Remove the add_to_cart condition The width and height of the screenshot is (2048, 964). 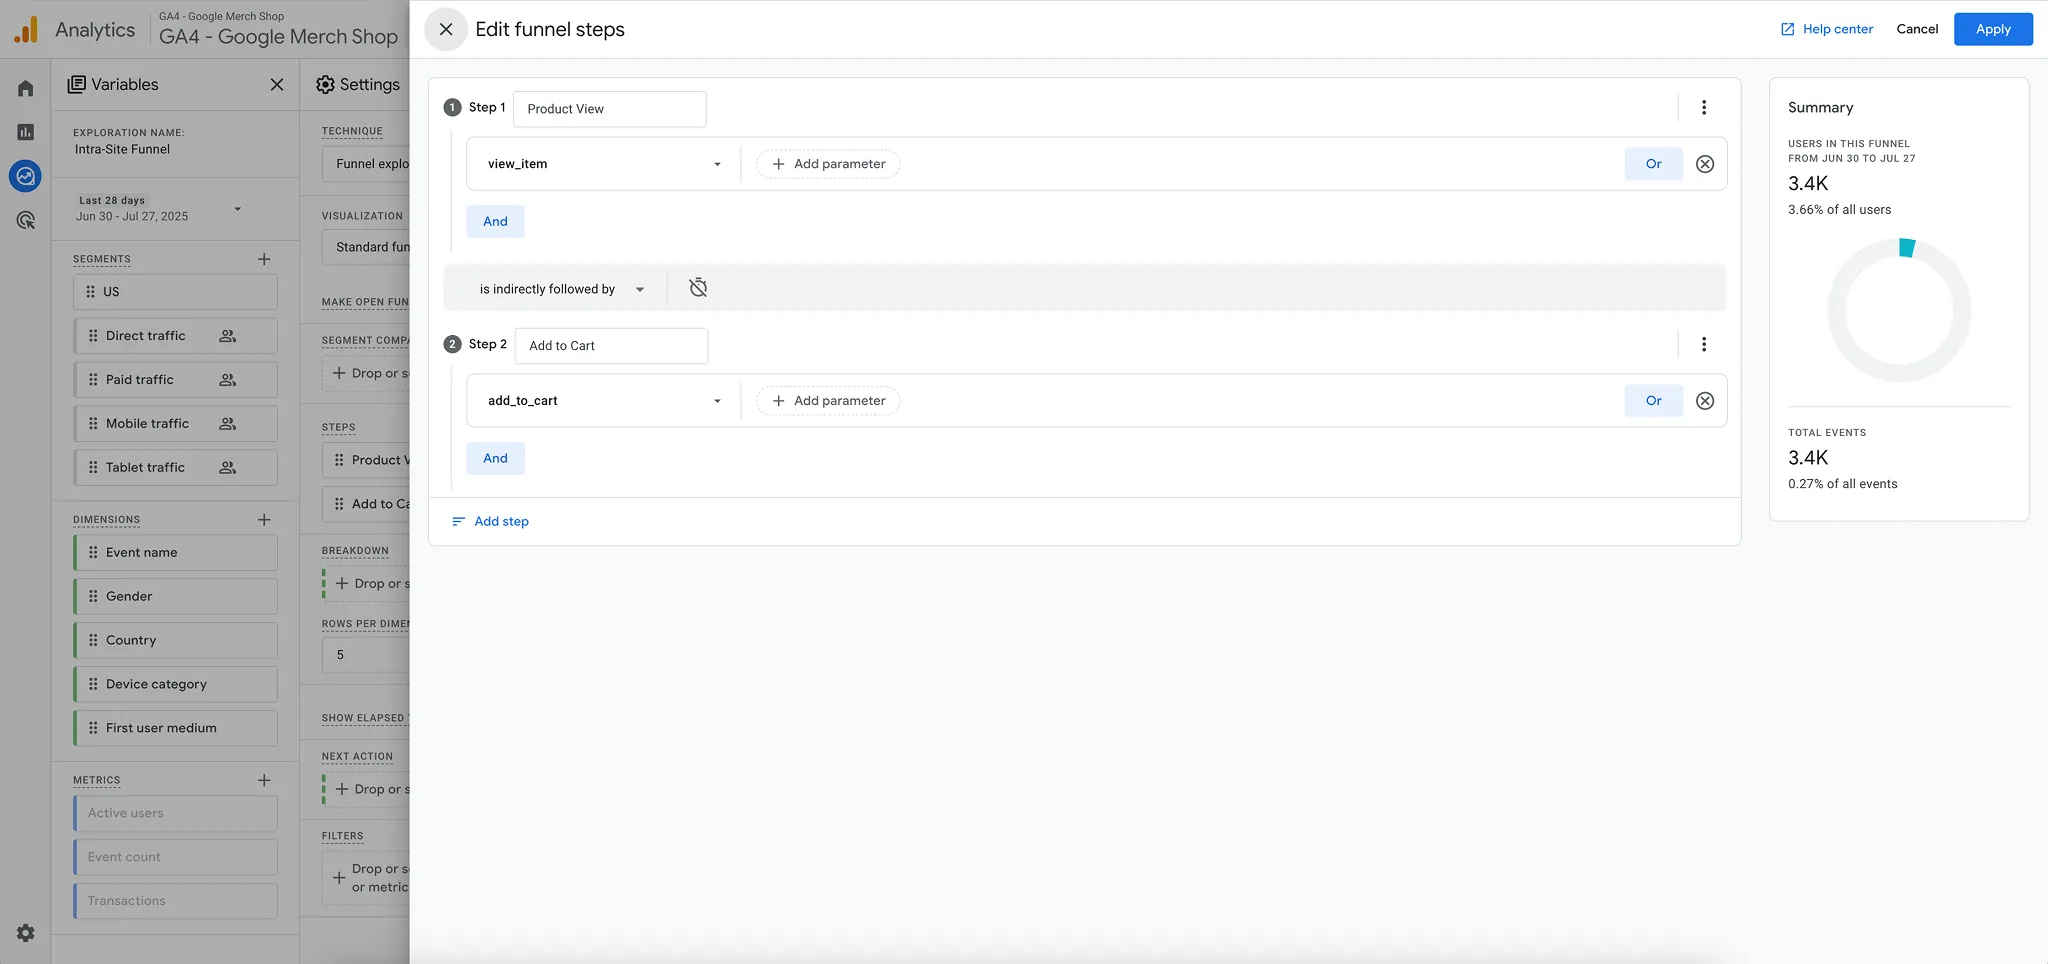[x=1705, y=400]
